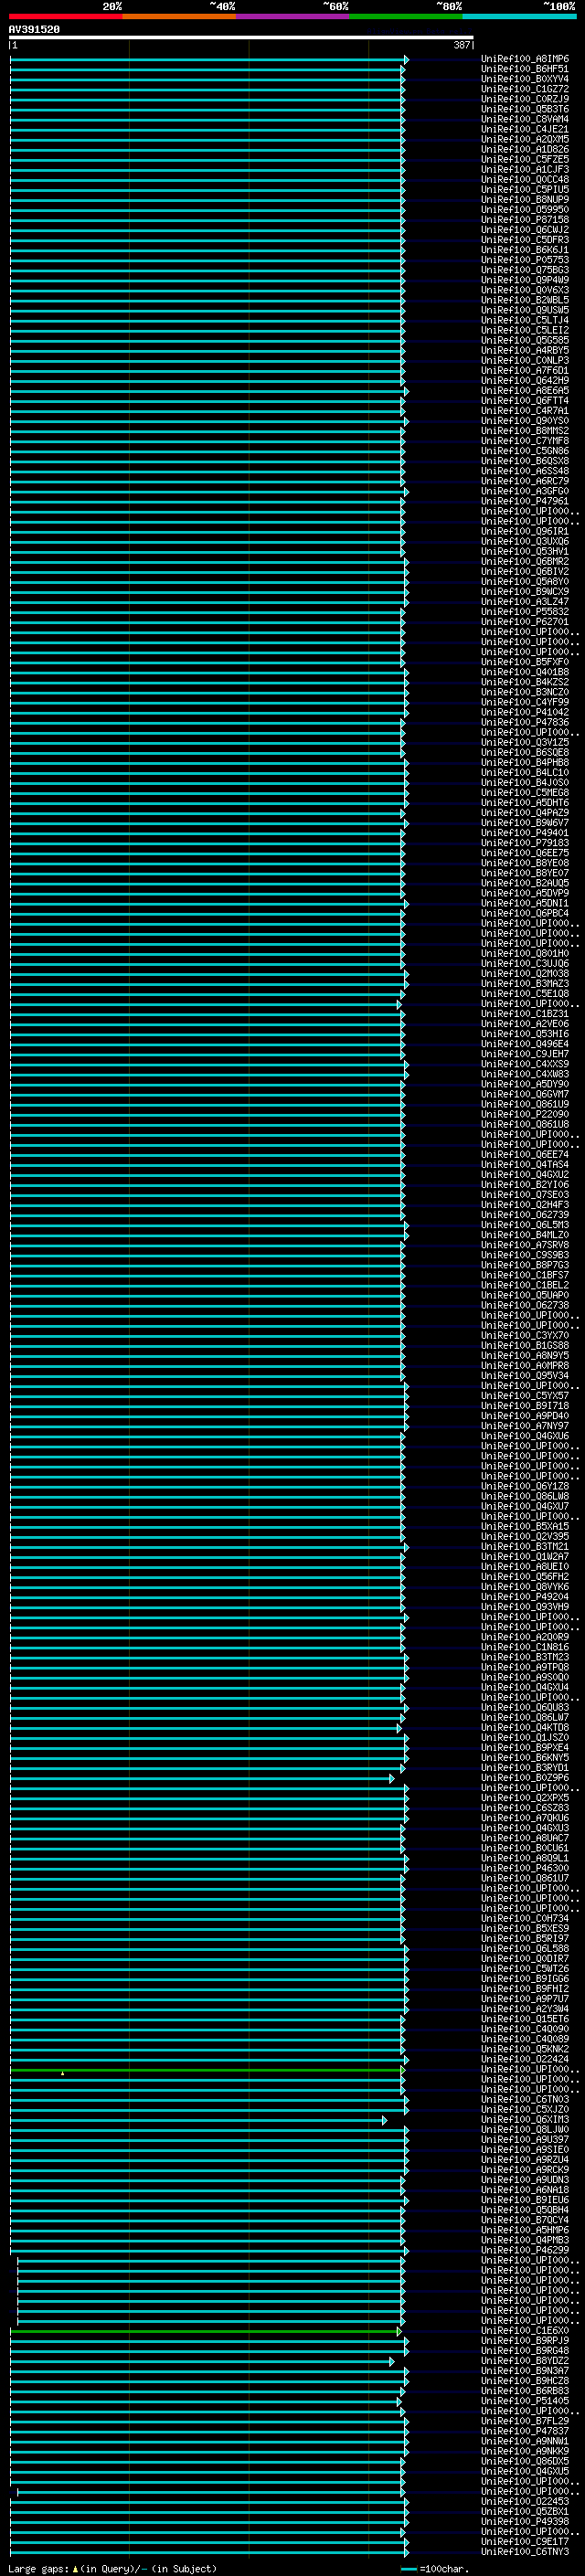Click the alignment bar for UniRef100_B8YDZ2

(202, 2361)
